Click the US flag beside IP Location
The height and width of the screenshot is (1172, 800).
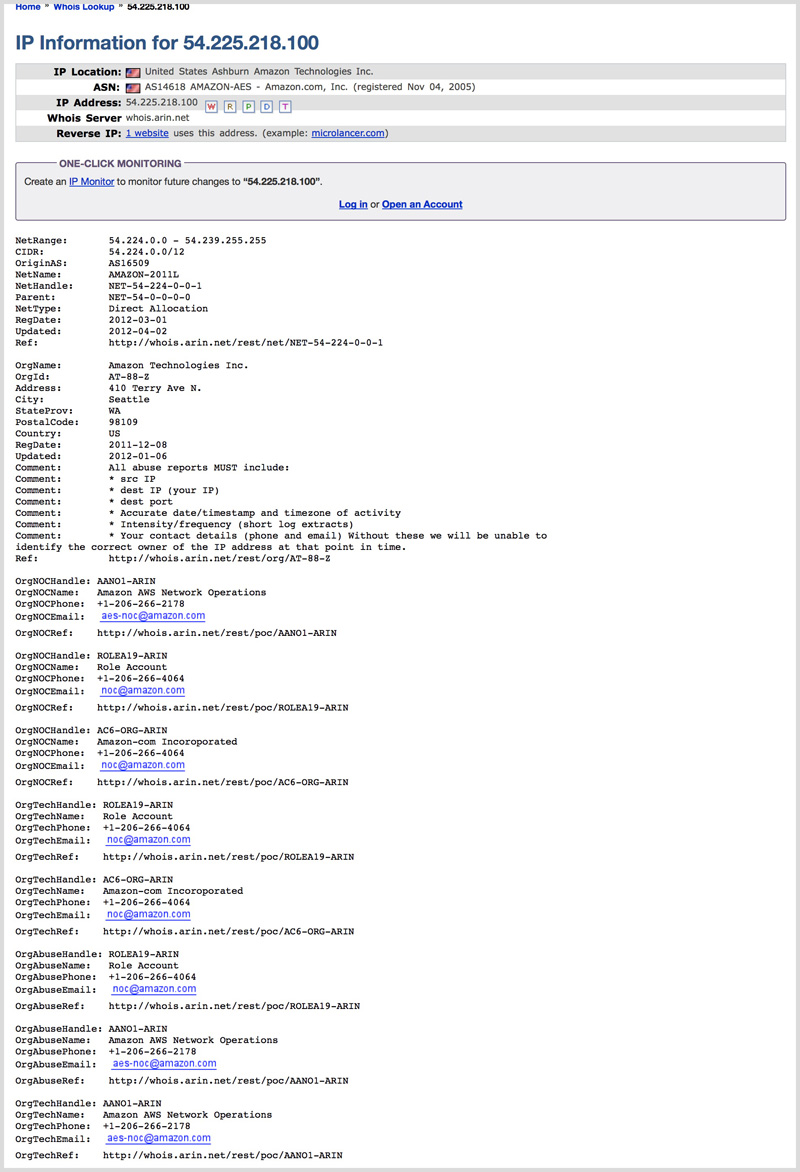[133, 73]
